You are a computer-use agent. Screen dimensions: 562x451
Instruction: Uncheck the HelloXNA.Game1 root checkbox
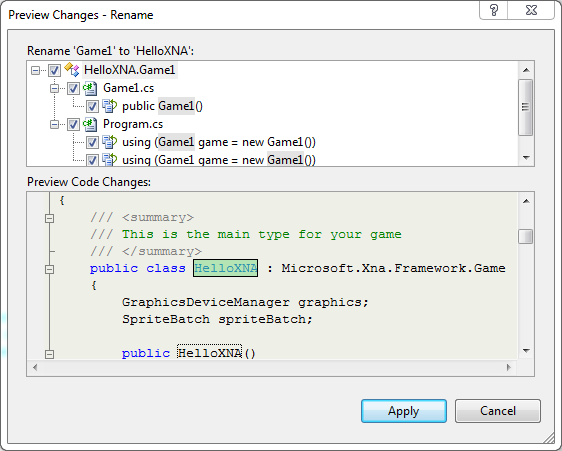[54, 70]
